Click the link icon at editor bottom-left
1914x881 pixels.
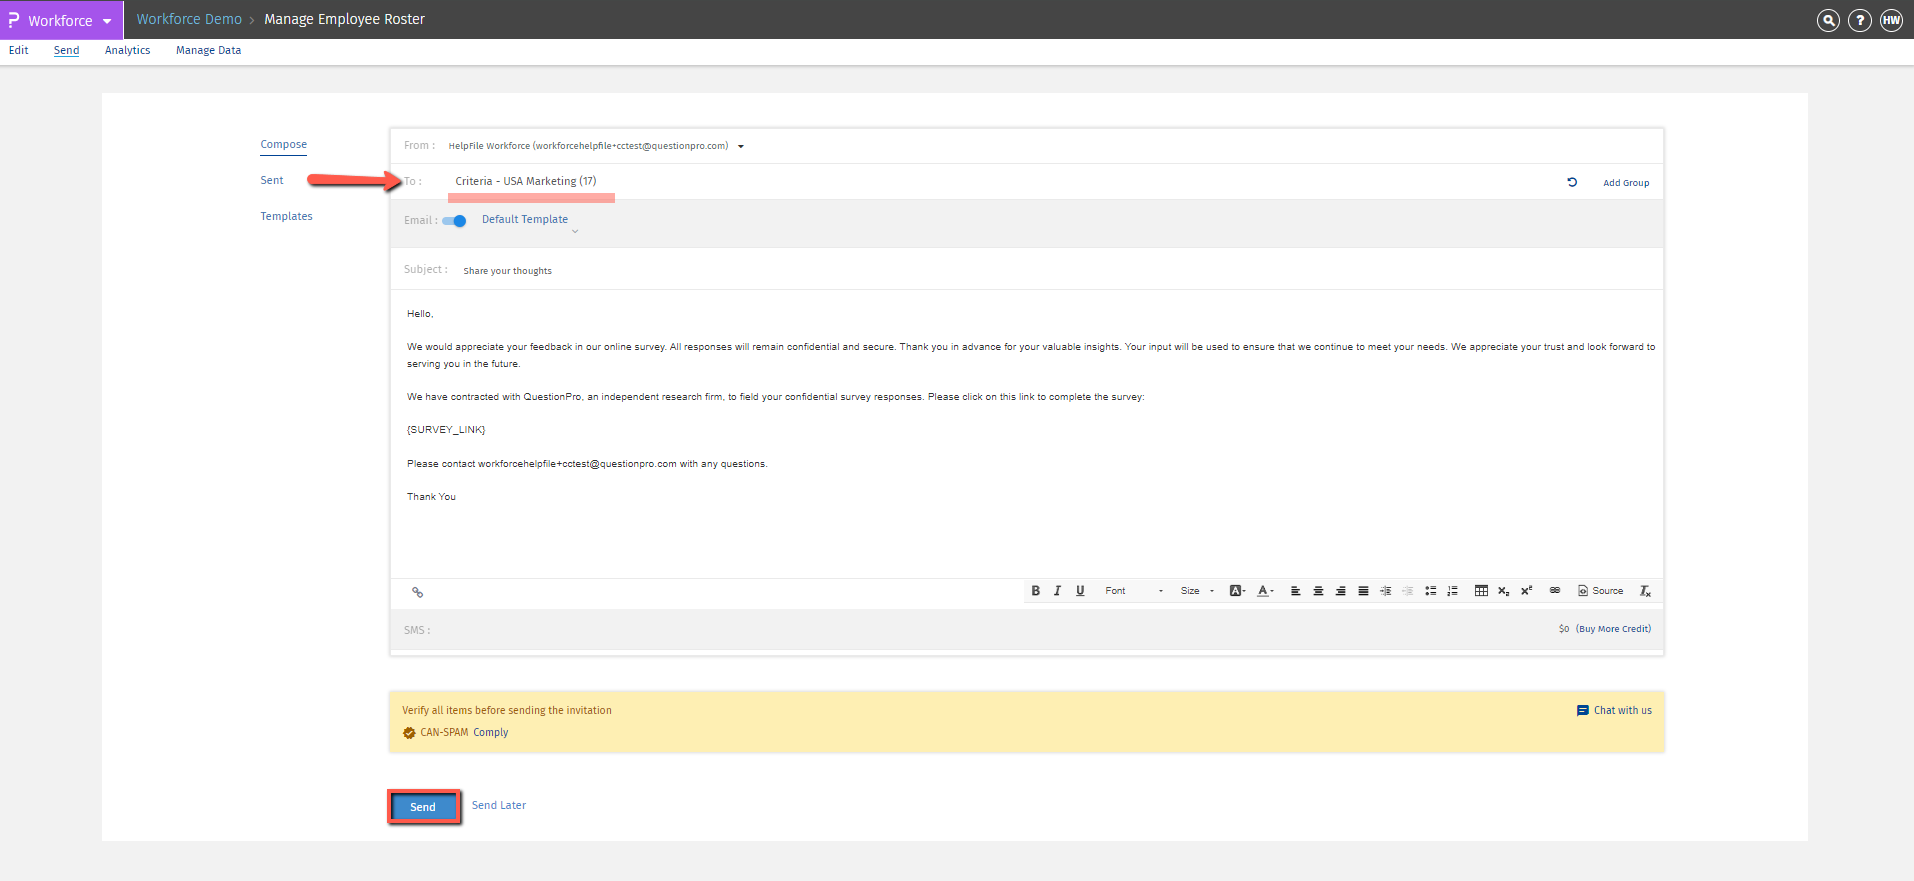coord(417,592)
